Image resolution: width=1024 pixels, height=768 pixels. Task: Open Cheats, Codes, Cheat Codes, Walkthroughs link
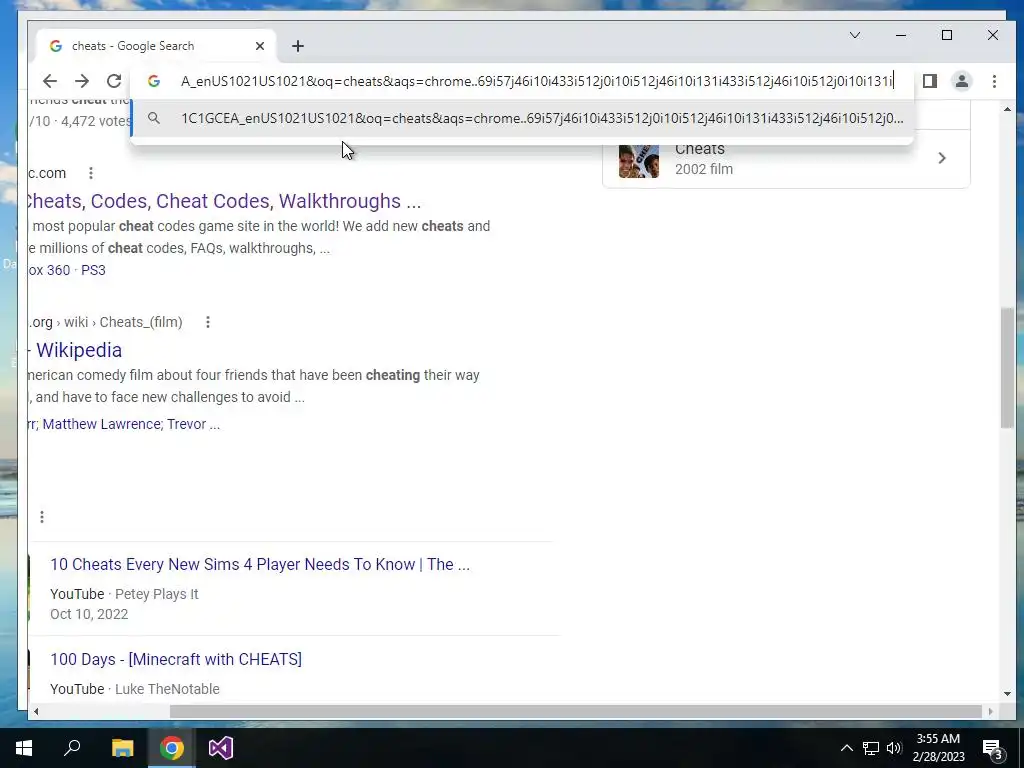coord(224,201)
